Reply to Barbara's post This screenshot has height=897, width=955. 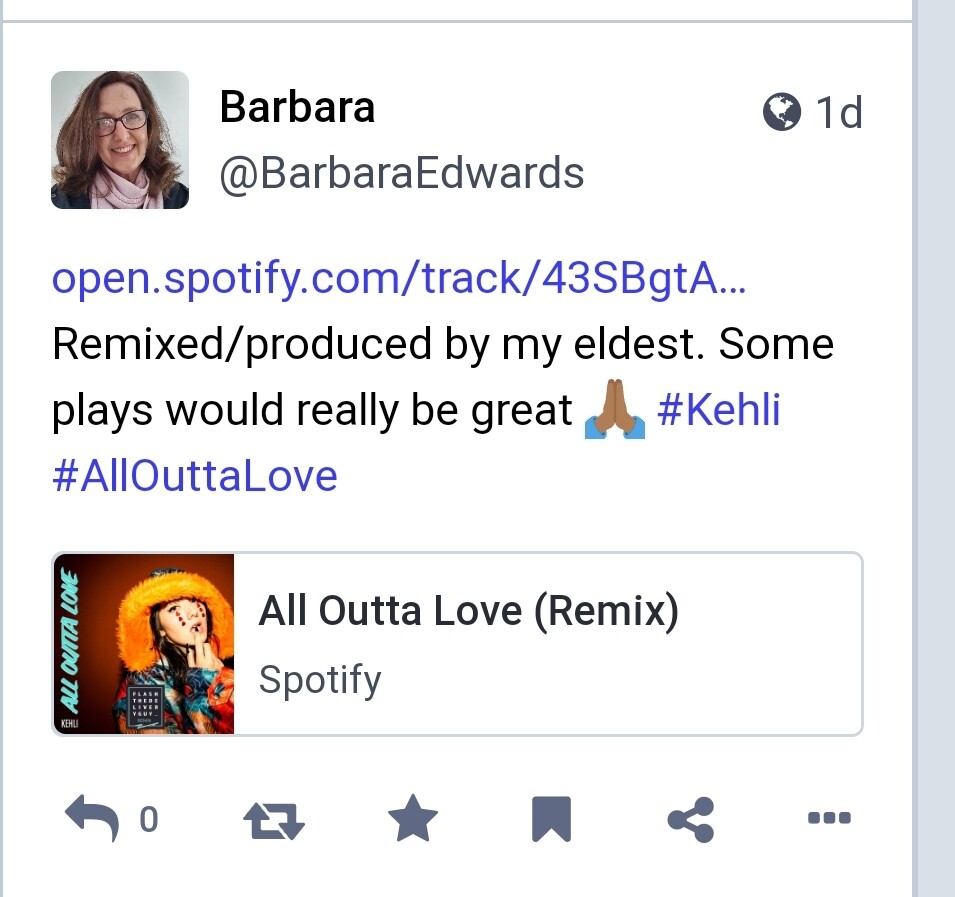(92, 818)
